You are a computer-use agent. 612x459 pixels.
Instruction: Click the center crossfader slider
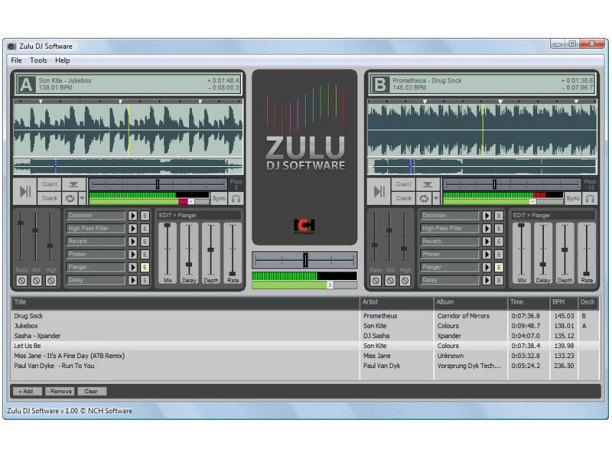coord(305,260)
